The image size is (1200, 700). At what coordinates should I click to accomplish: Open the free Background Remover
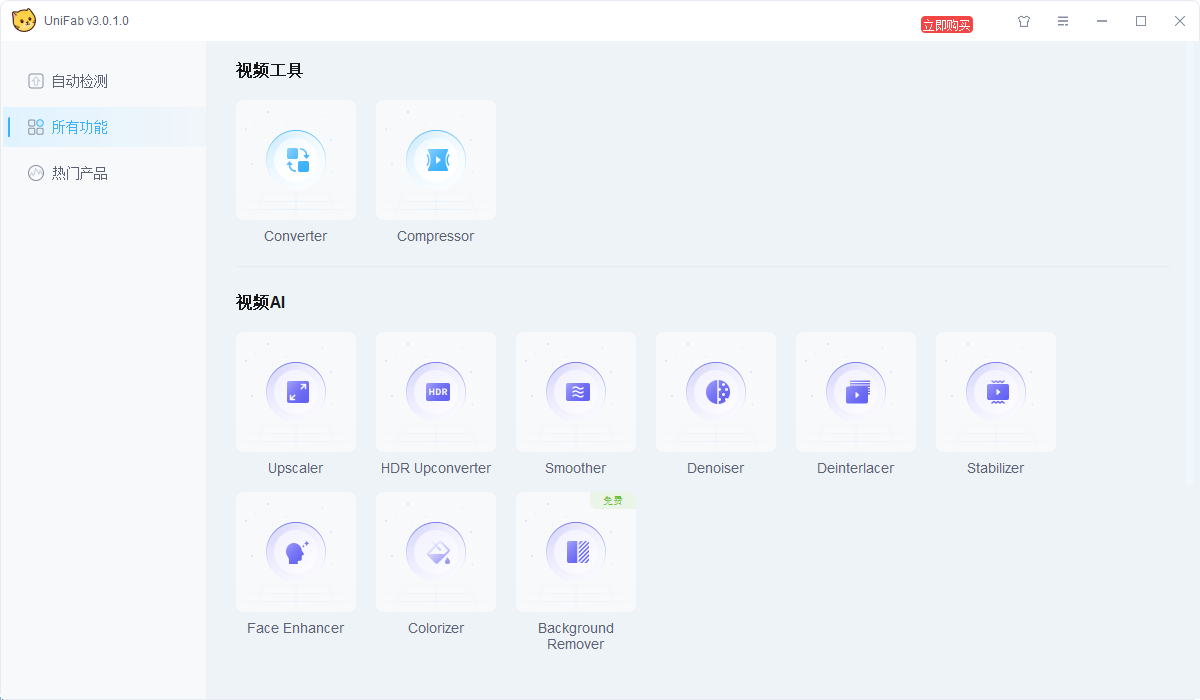click(575, 552)
